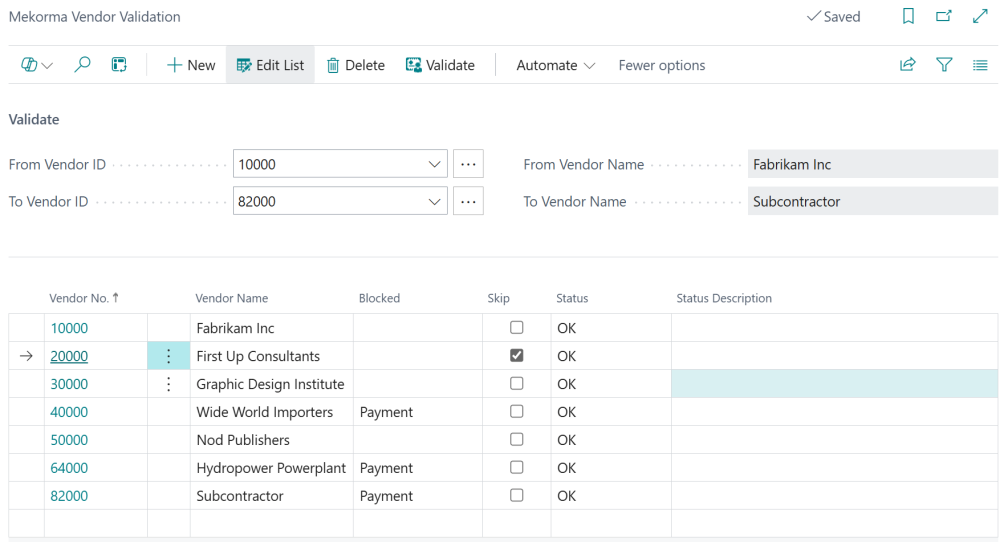Expand the To Vendor ID dropdown arrow
The image size is (1000, 542).
click(434, 201)
